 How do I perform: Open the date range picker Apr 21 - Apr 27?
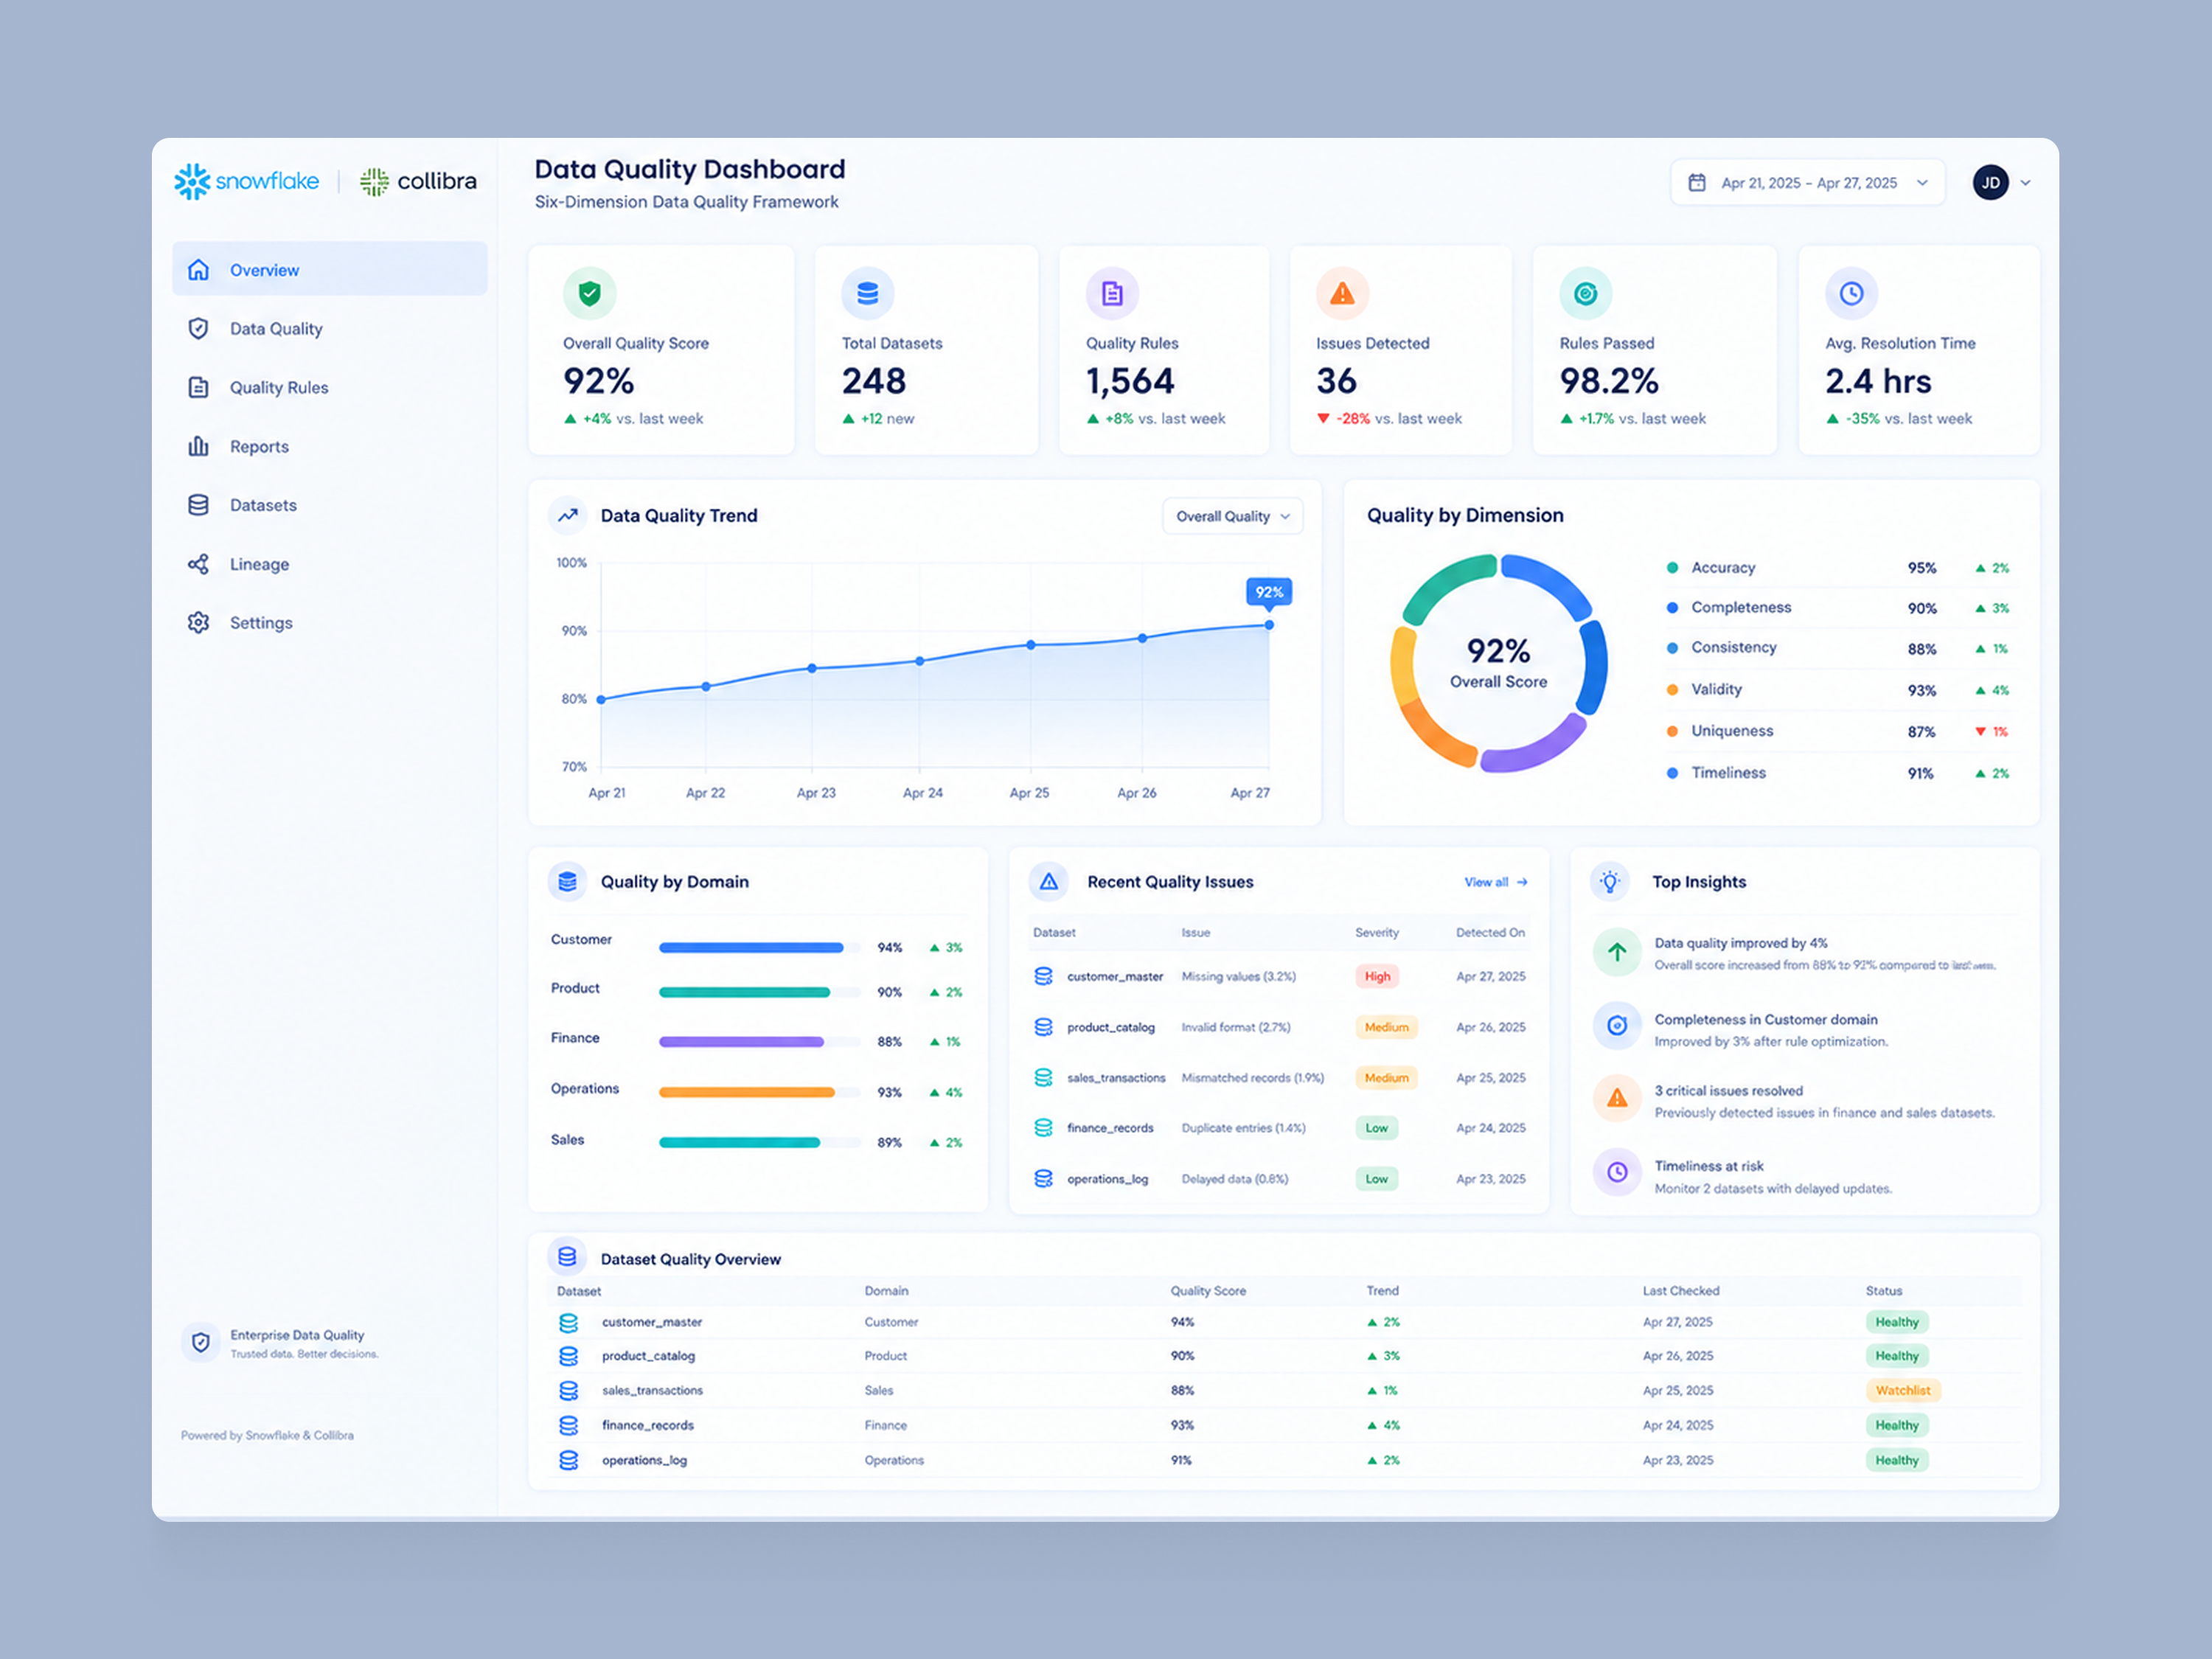(1808, 182)
